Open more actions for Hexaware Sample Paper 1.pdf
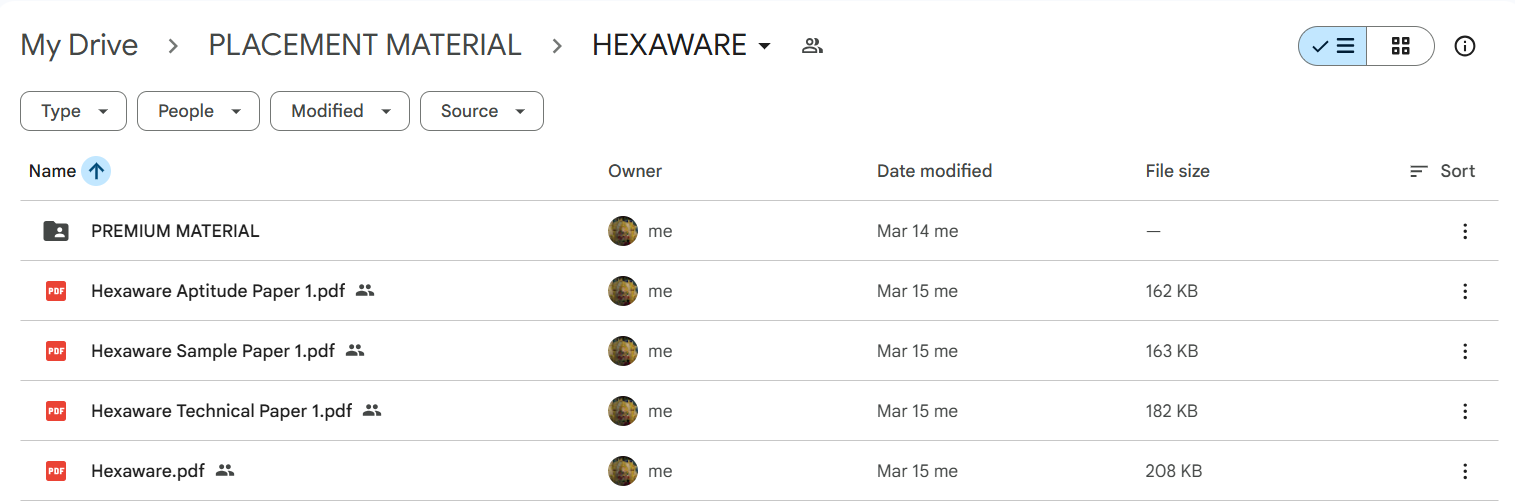Image resolution: width=1515 pixels, height=501 pixels. [1465, 351]
